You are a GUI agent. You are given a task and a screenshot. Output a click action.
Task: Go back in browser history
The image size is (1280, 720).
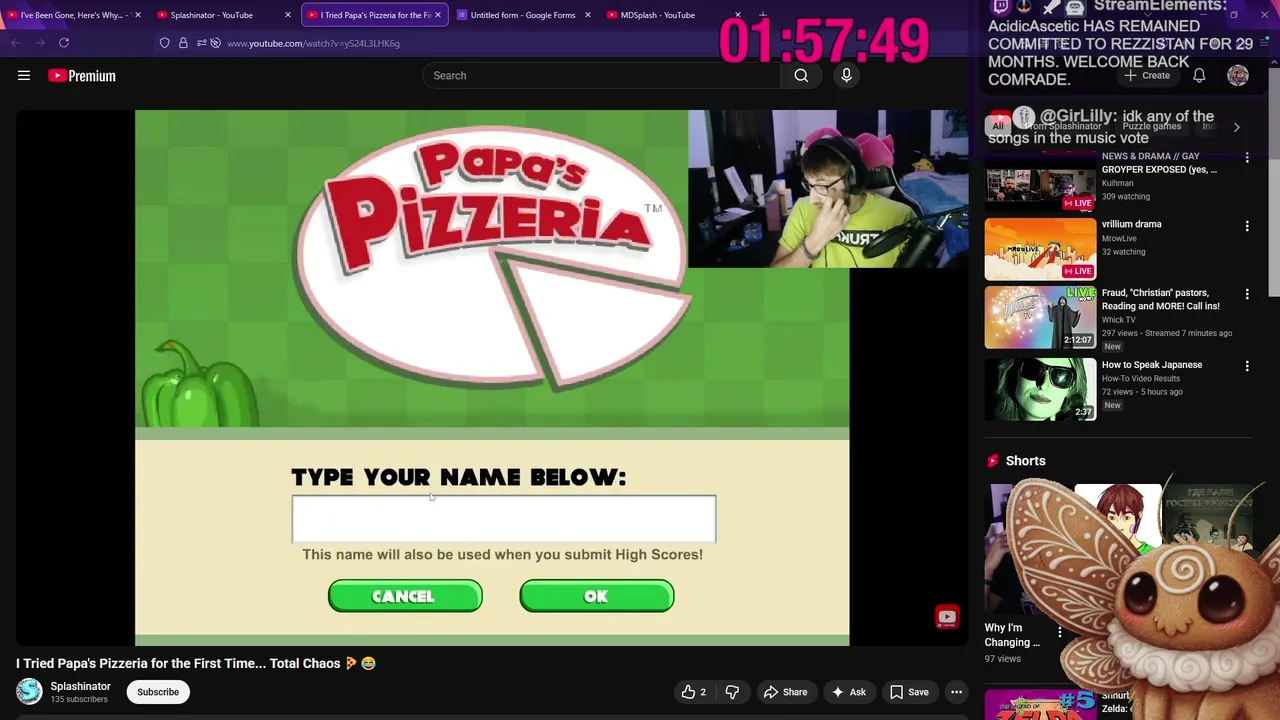click(16, 43)
